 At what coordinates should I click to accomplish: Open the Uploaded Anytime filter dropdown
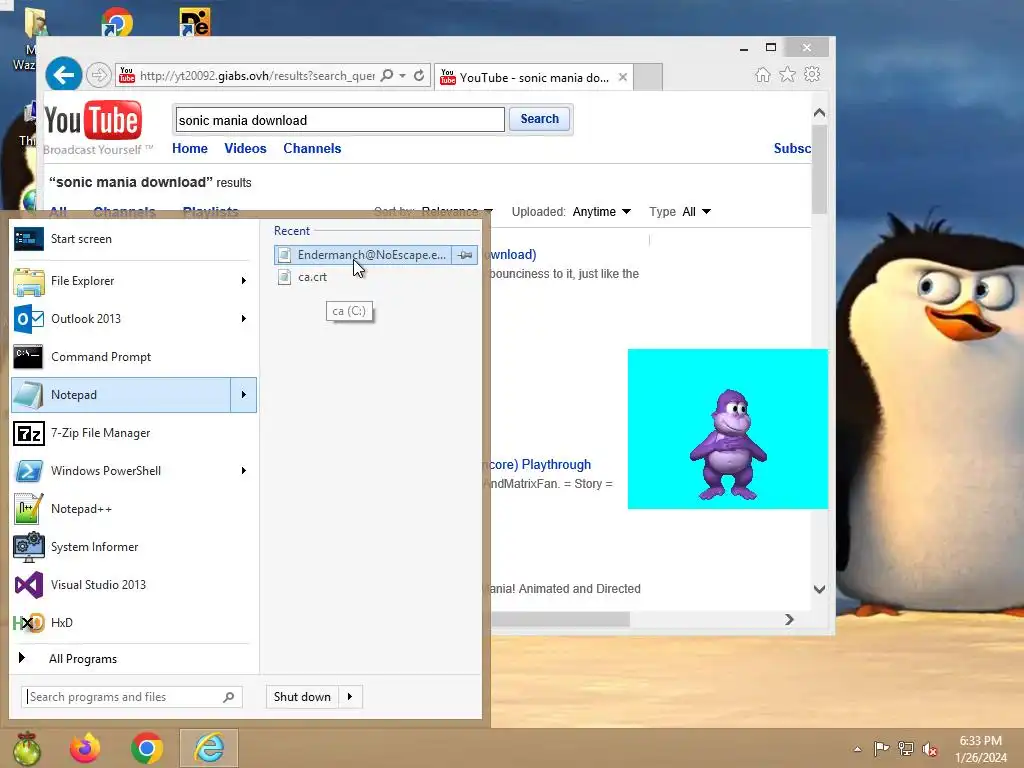(x=601, y=212)
